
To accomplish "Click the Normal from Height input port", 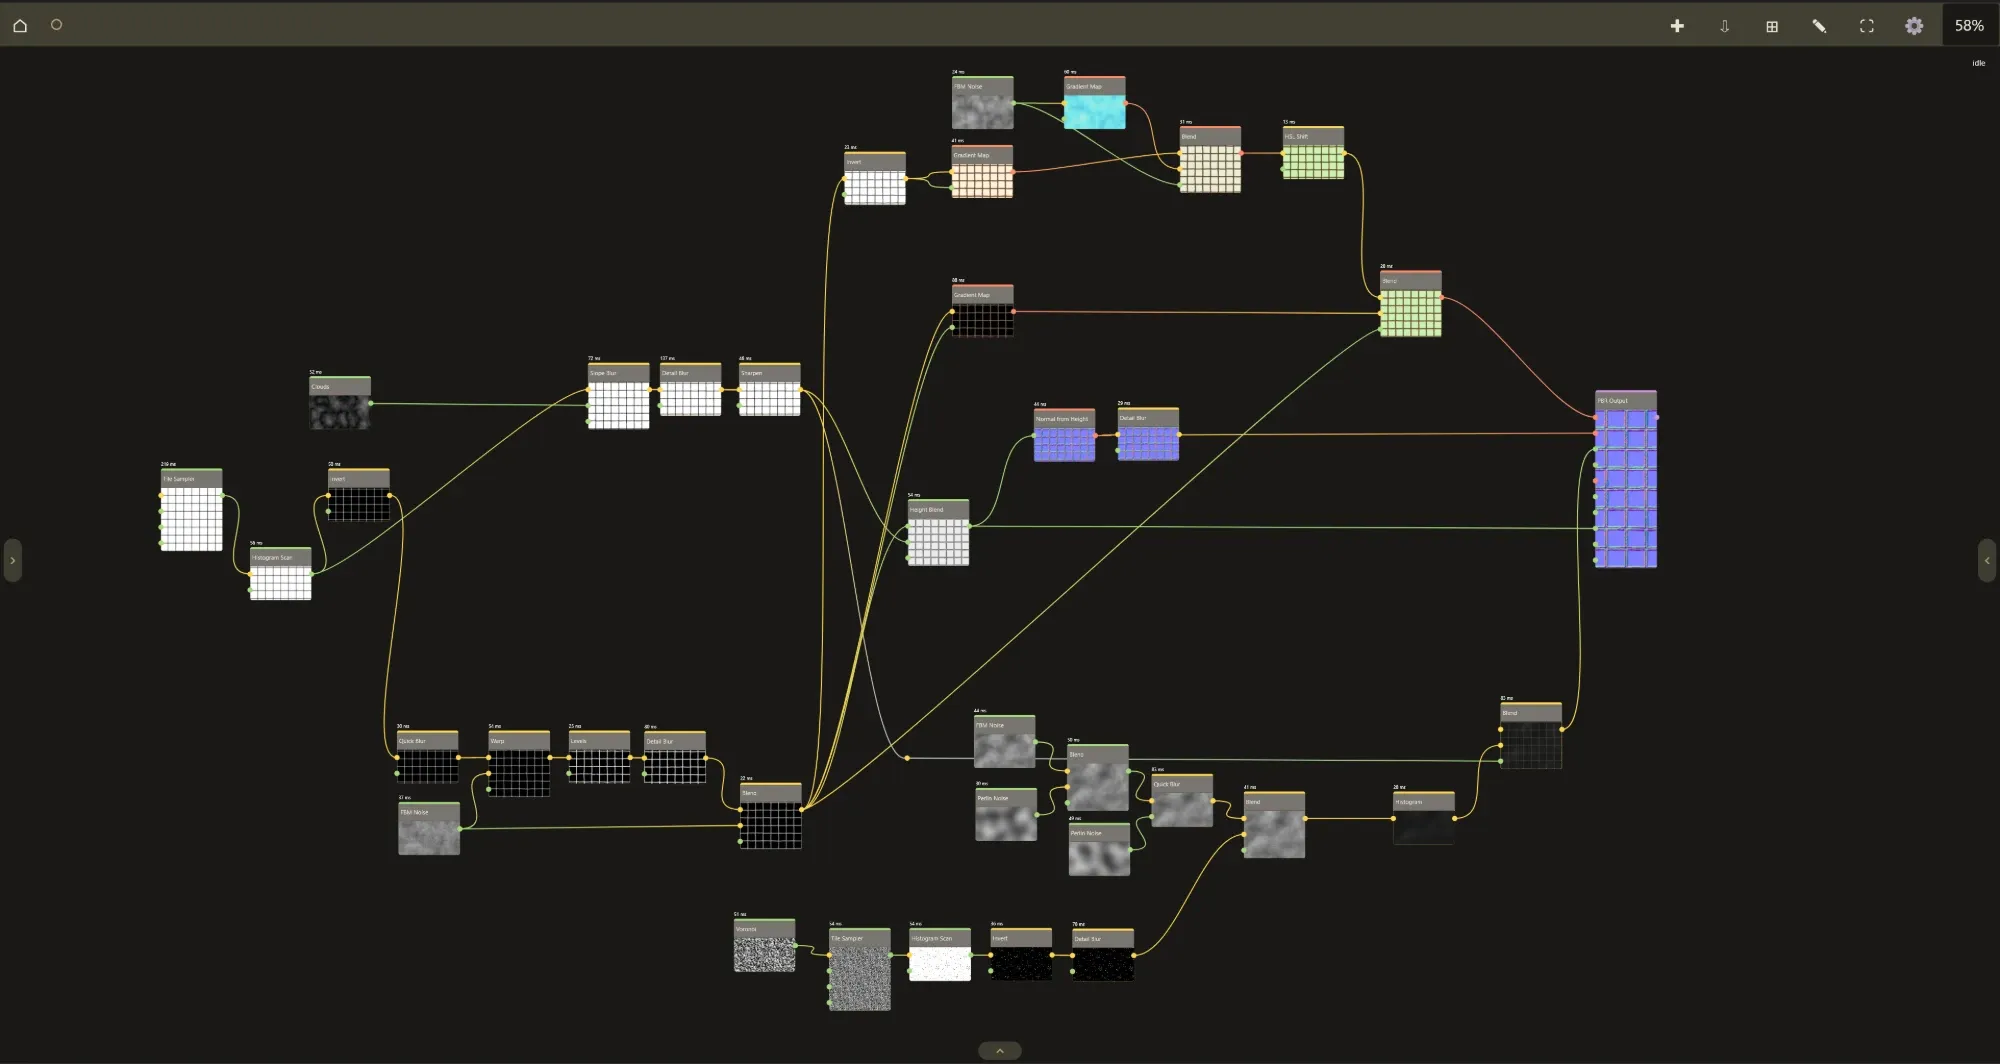I will point(1034,435).
